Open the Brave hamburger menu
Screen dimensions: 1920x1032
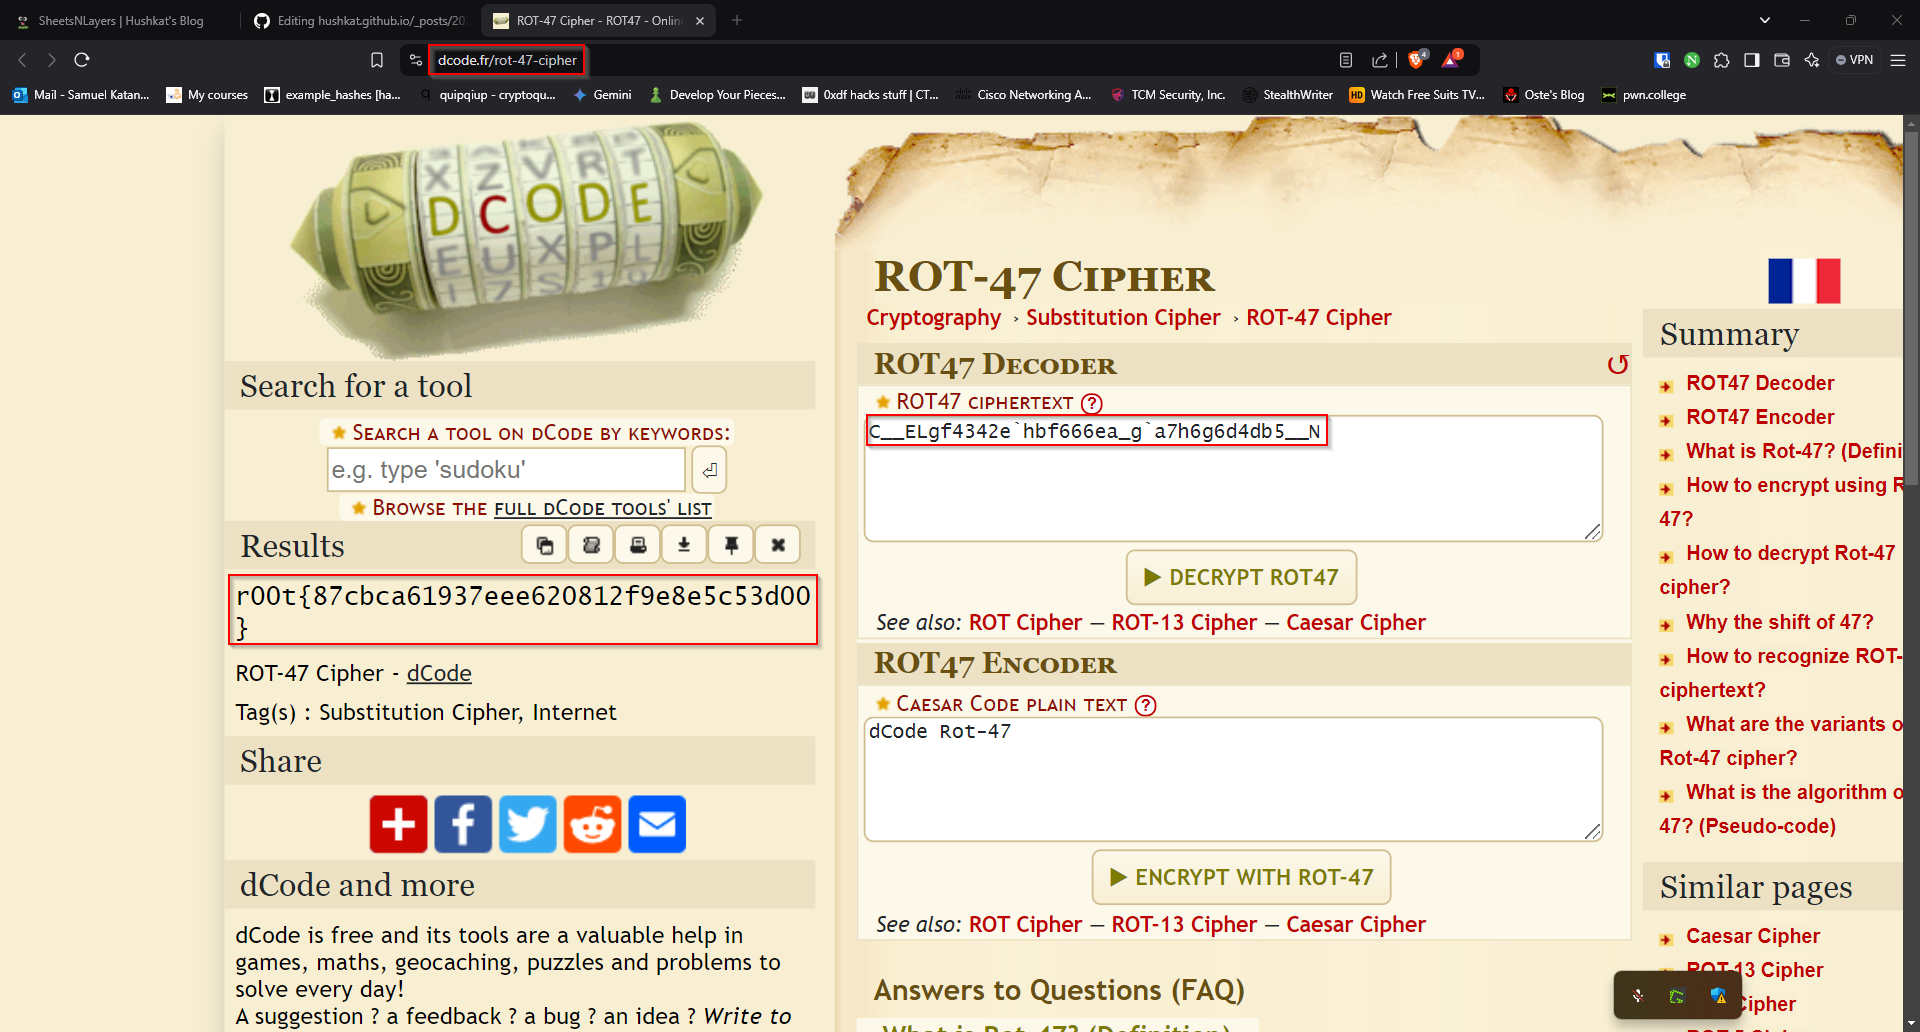(1898, 60)
